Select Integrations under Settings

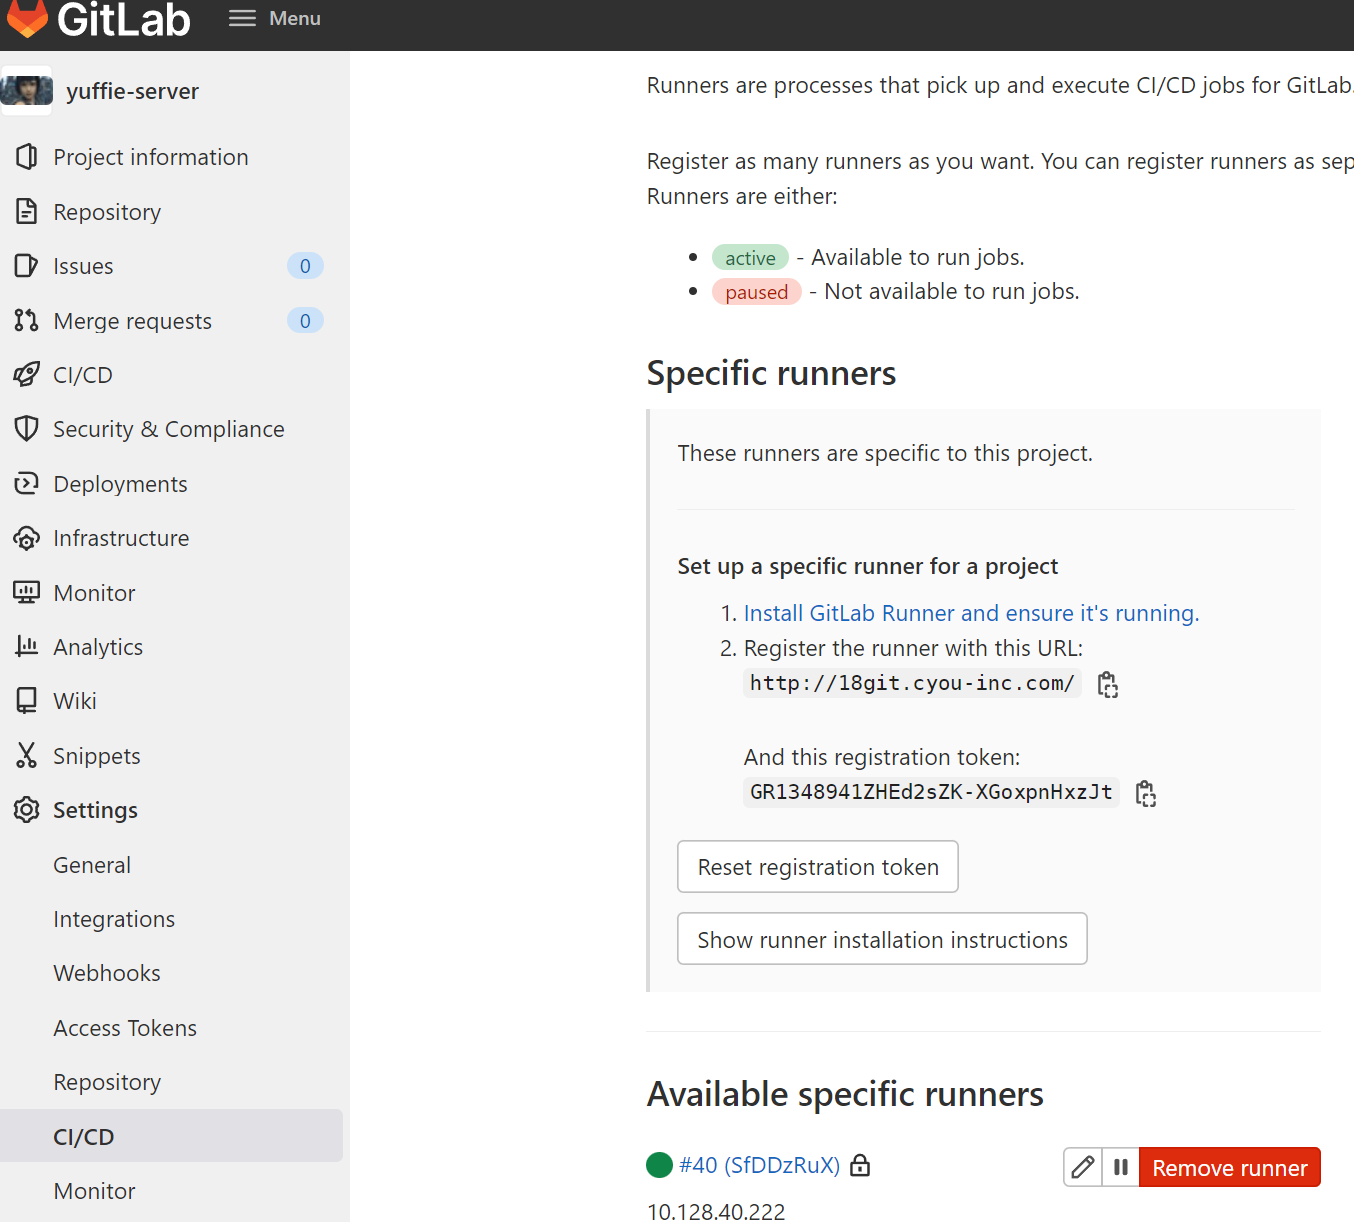click(x=114, y=919)
